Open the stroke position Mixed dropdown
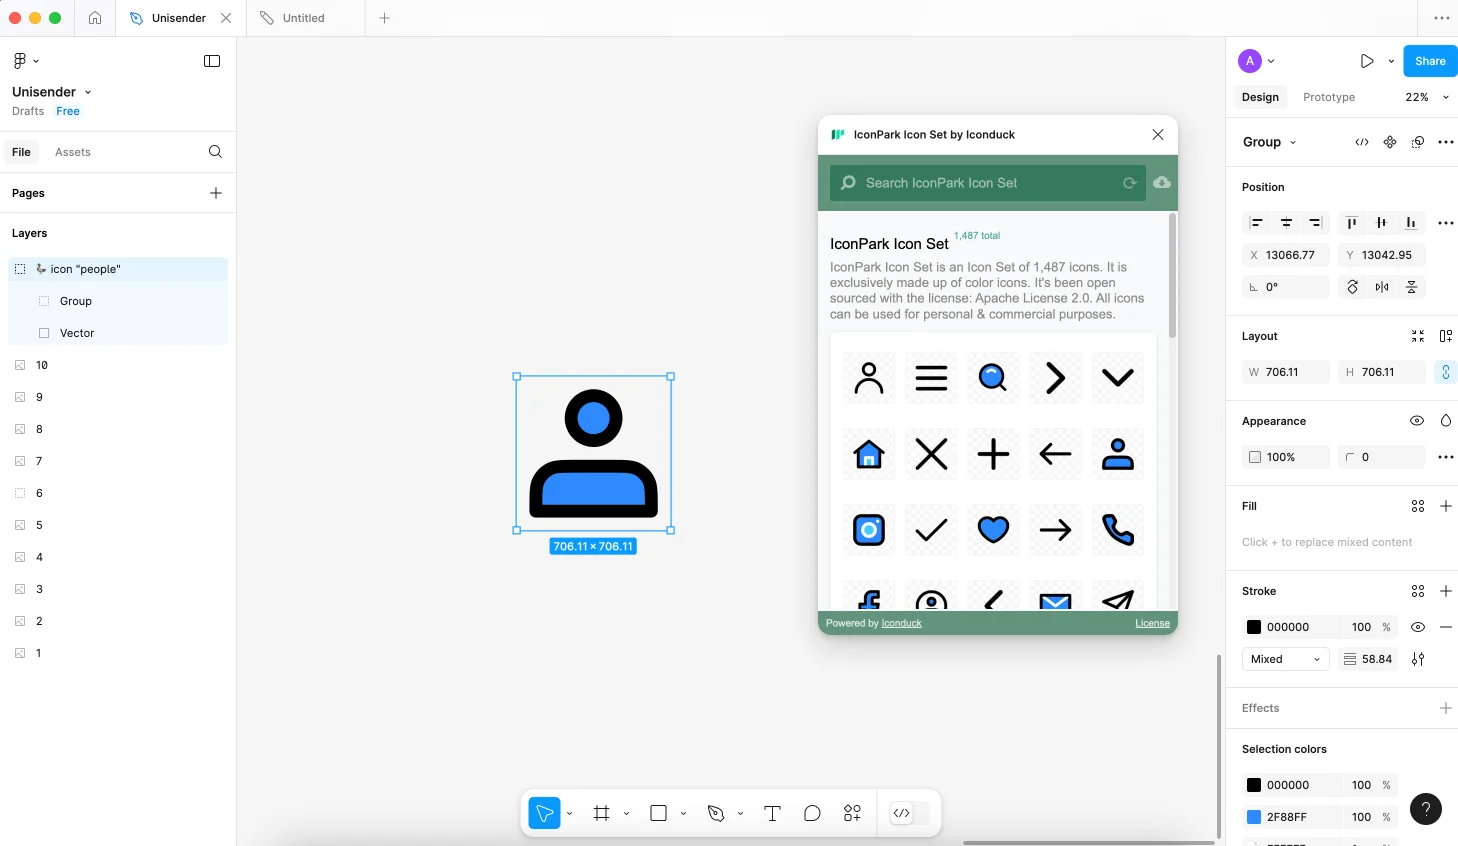 [x=1285, y=659]
